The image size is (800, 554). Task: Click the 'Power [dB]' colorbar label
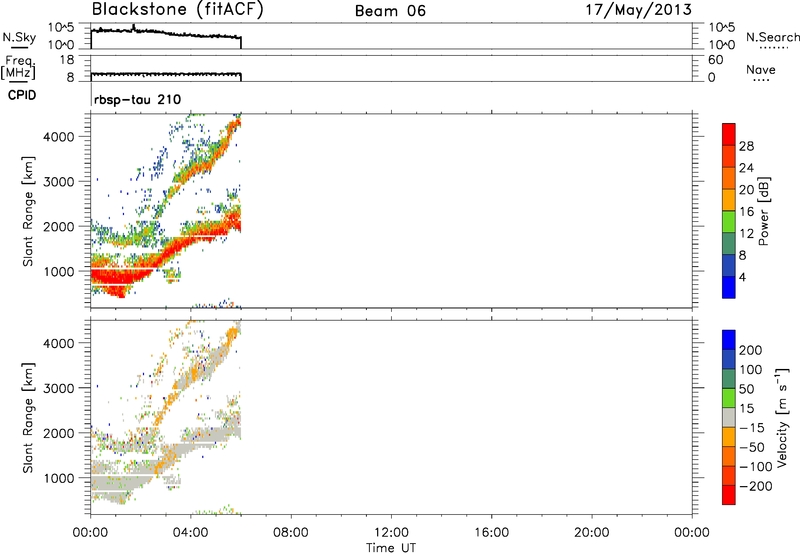tap(763, 211)
